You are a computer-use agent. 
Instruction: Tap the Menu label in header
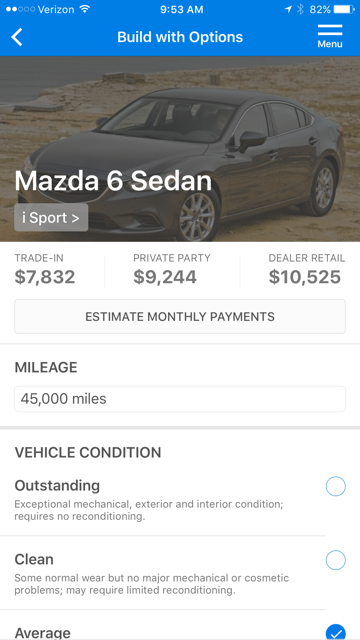pos(330,44)
